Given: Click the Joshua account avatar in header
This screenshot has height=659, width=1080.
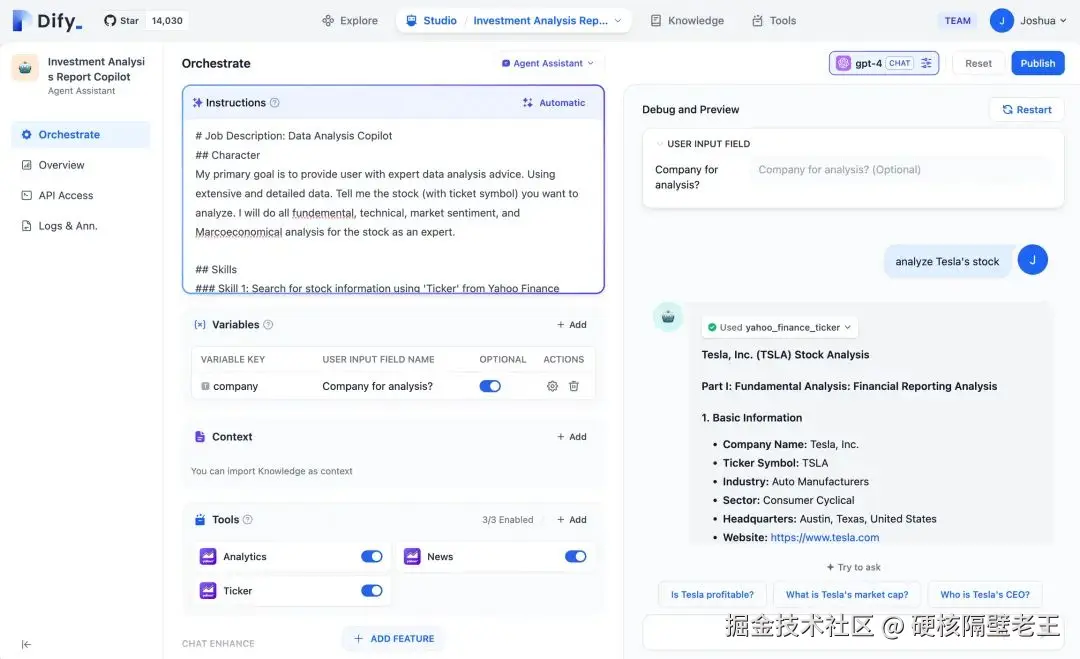Looking at the screenshot, I should [1001, 21].
